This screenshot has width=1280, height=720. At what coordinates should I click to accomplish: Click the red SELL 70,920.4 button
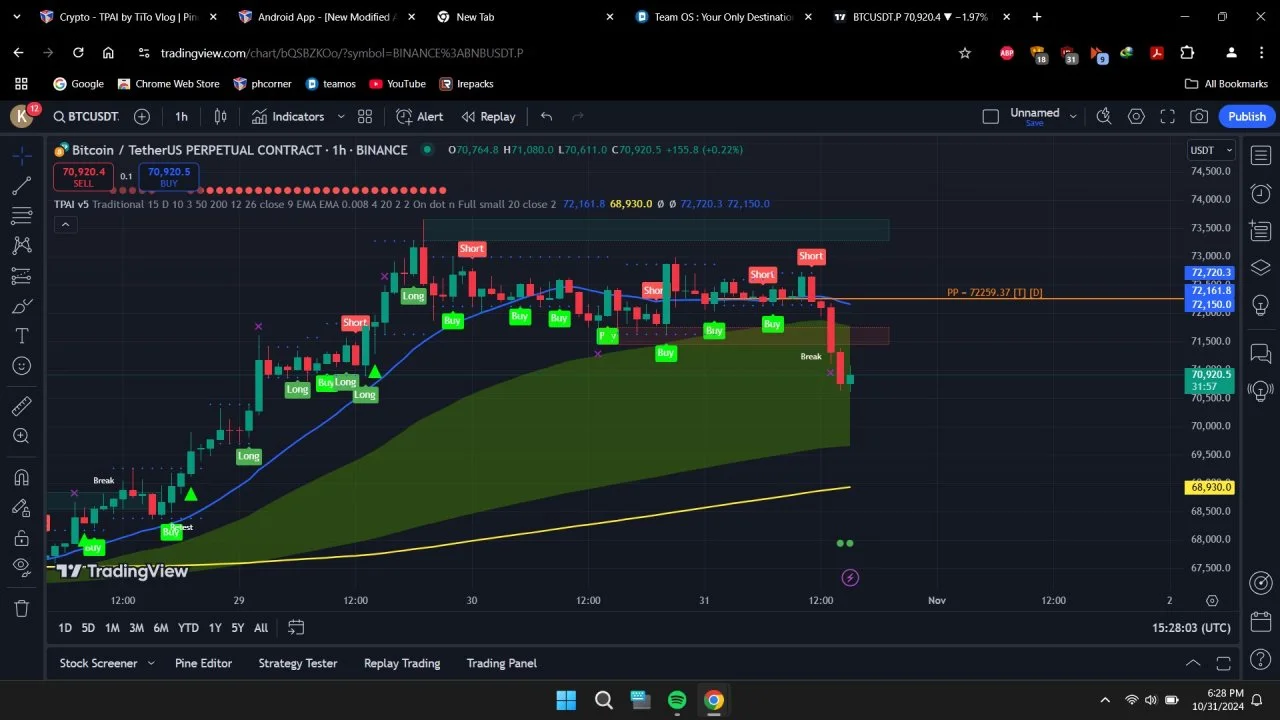84,177
